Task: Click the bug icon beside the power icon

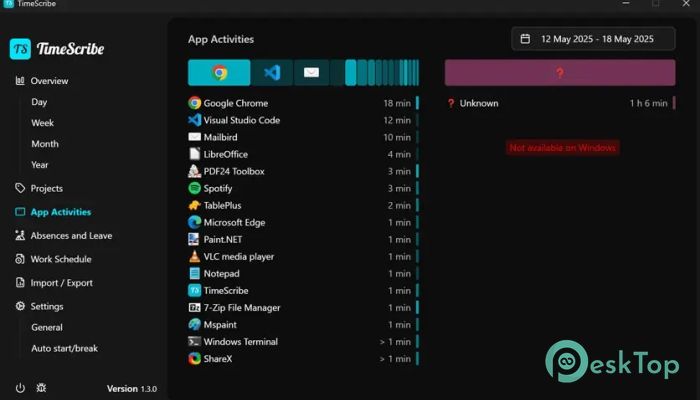Action: pyautogui.click(x=41, y=388)
